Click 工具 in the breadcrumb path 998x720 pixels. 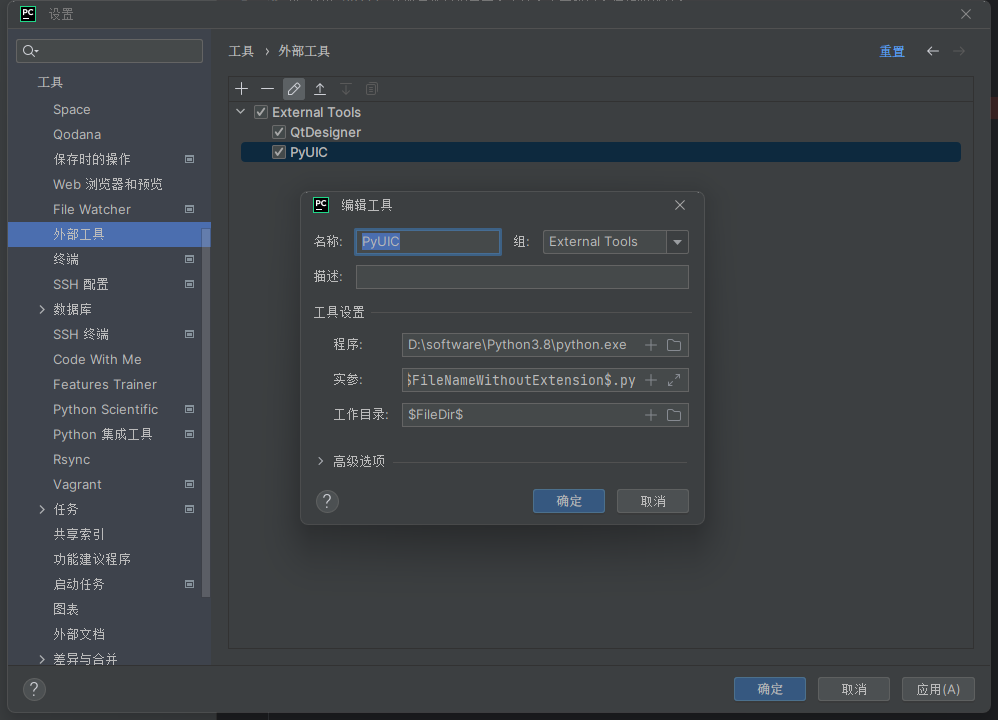click(241, 51)
